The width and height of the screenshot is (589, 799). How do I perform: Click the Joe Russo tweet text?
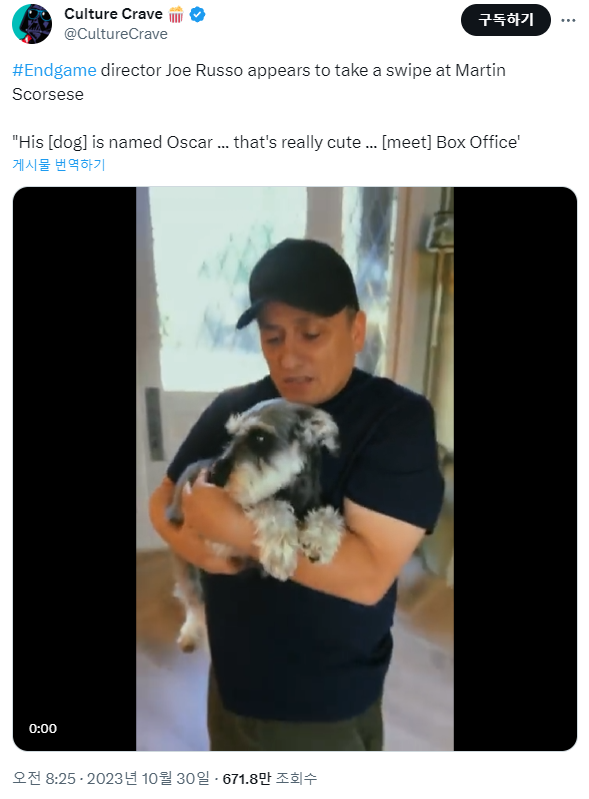(x=259, y=82)
